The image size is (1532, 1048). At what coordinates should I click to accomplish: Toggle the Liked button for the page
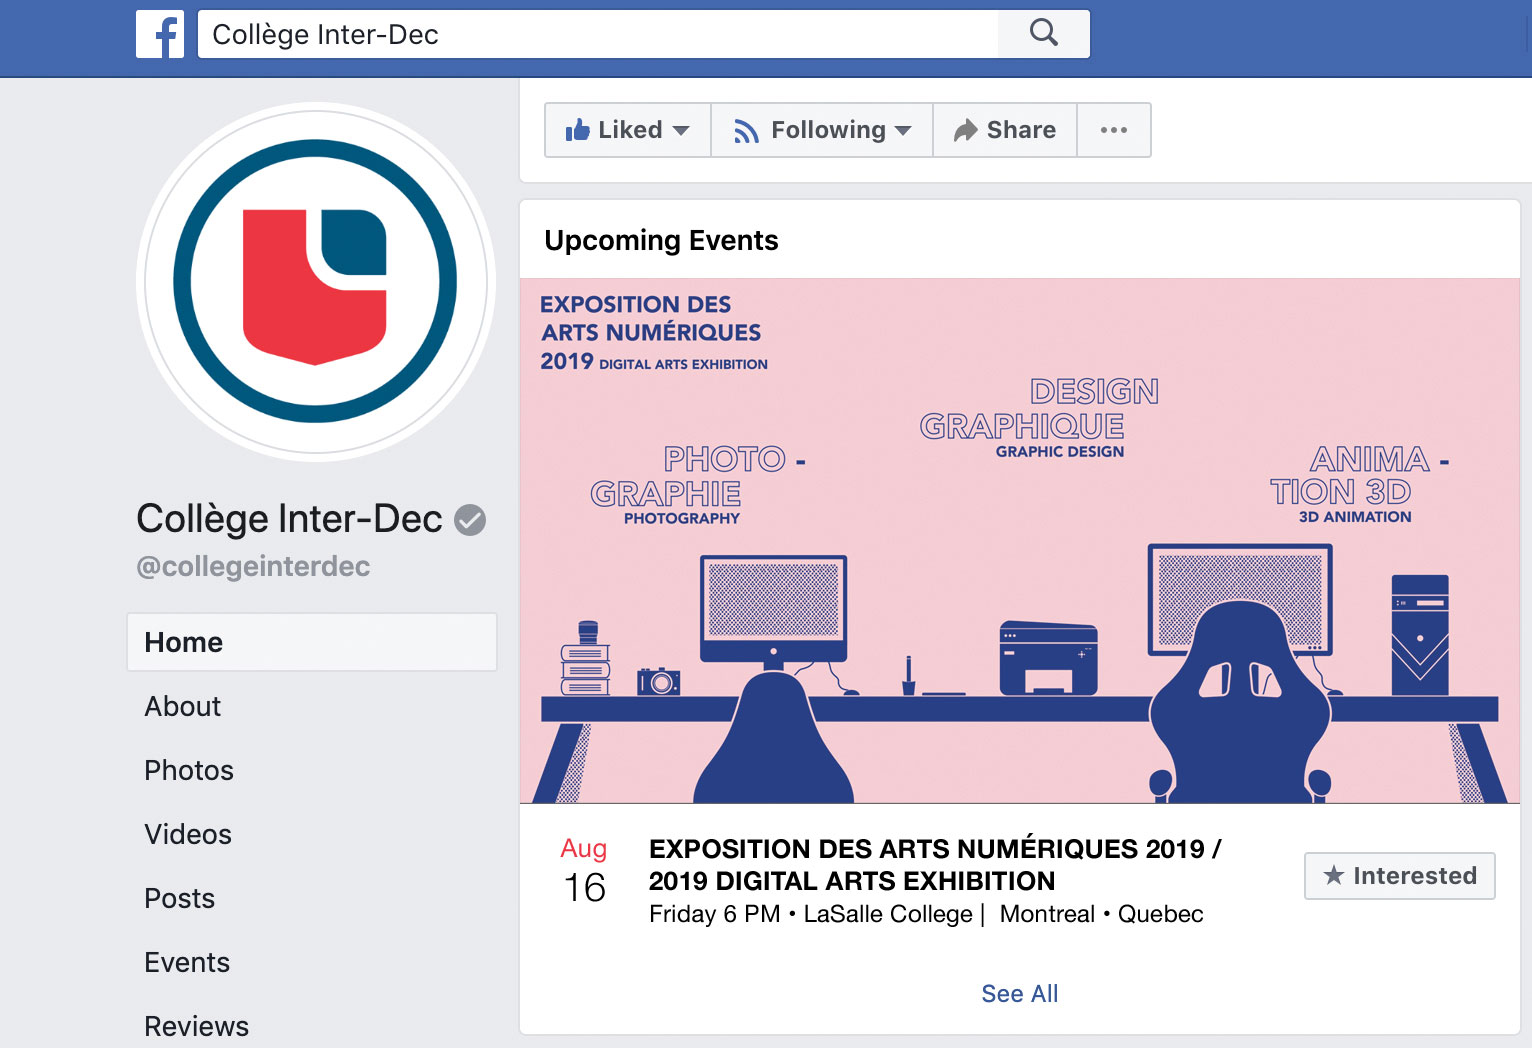627,130
